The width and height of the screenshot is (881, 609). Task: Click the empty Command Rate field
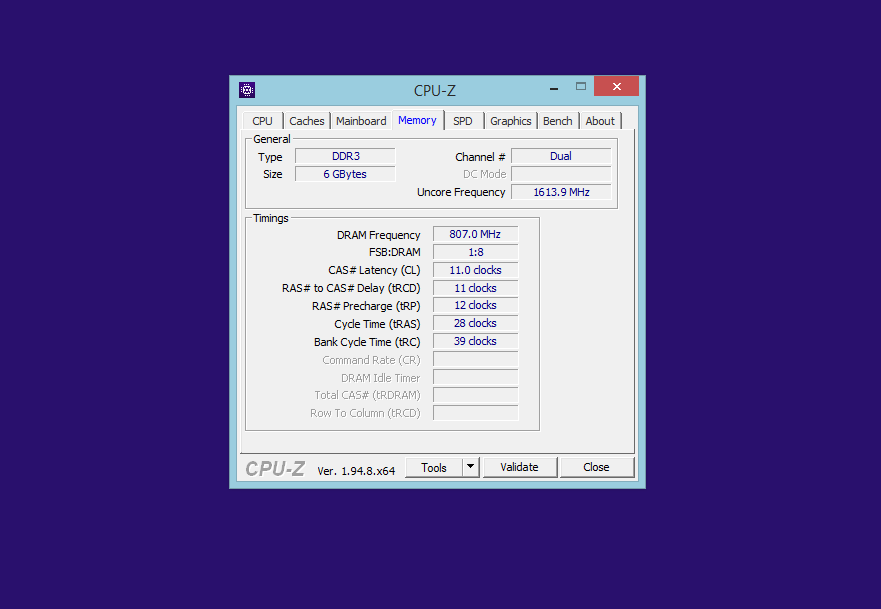click(475, 360)
